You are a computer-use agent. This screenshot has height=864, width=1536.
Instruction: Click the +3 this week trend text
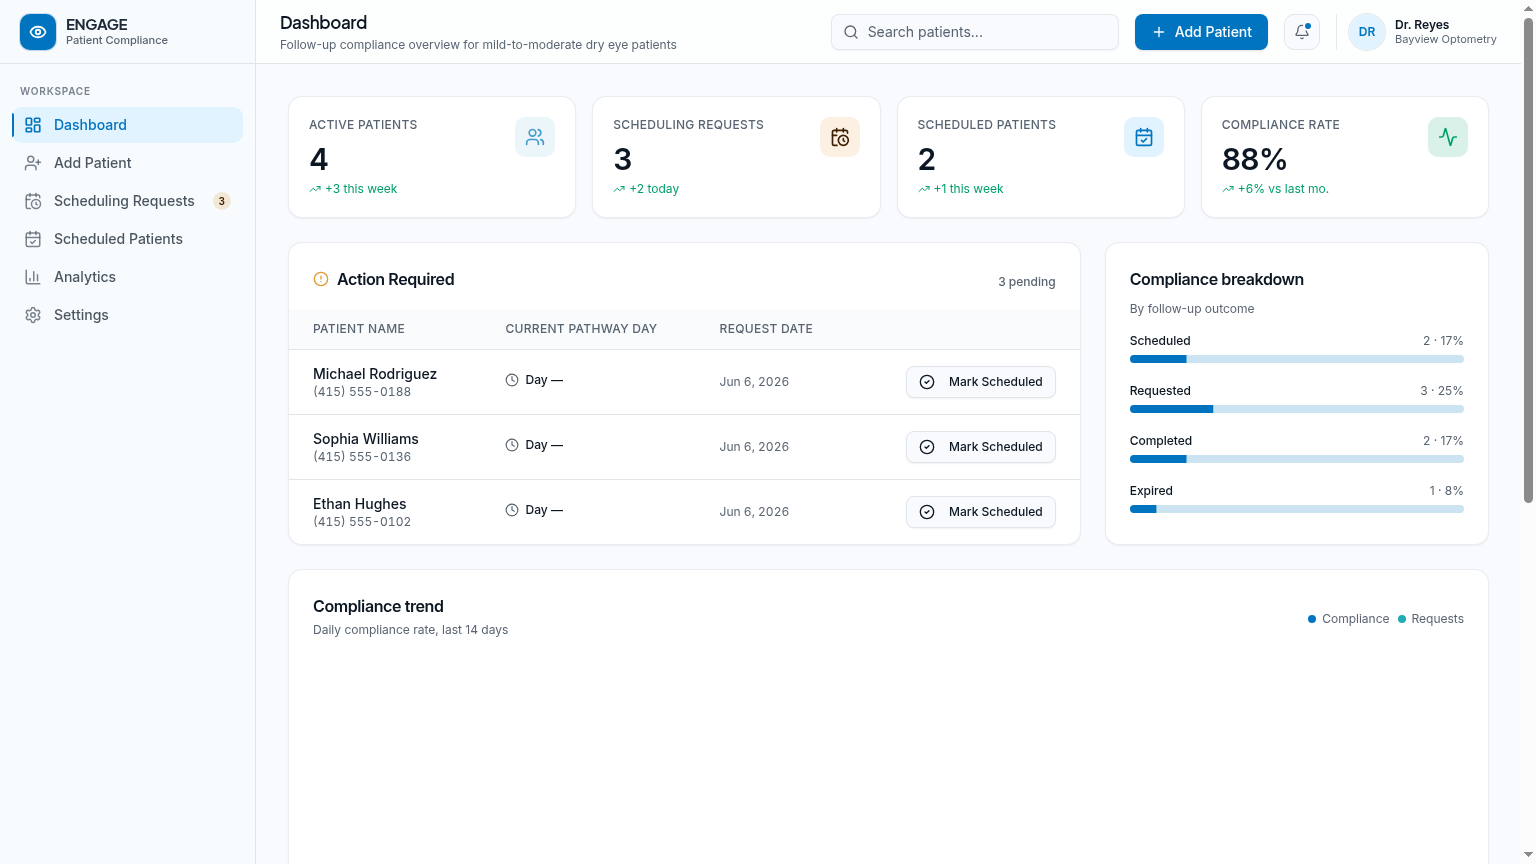click(361, 189)
